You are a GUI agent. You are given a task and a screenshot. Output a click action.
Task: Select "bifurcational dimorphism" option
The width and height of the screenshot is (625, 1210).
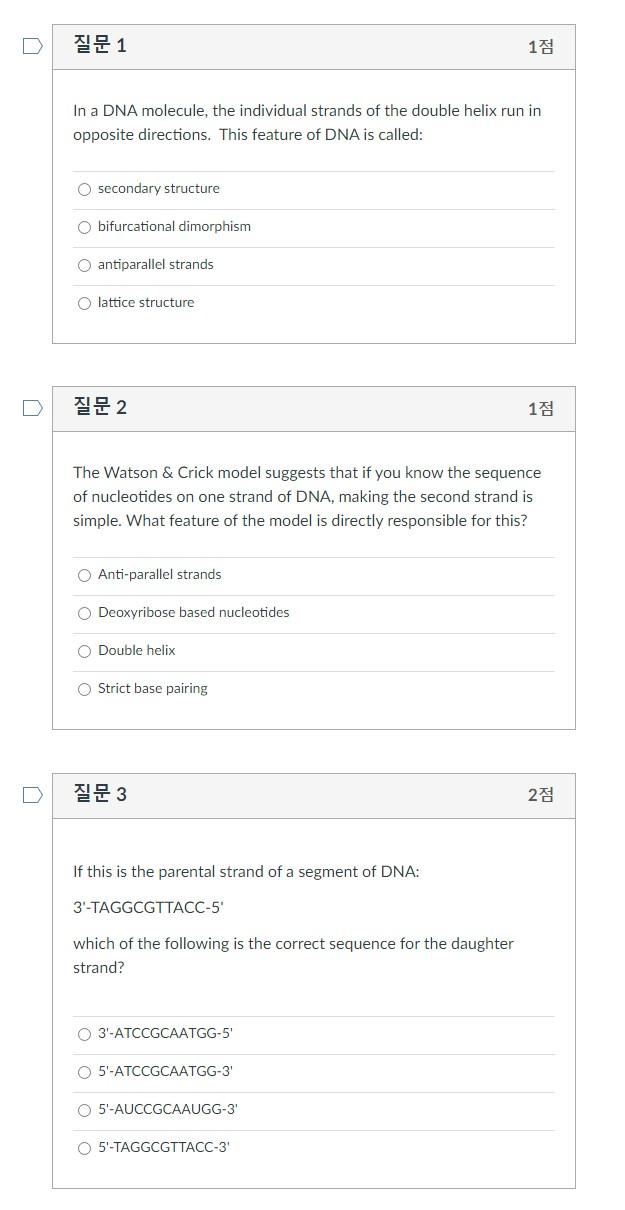coord(85,227)
